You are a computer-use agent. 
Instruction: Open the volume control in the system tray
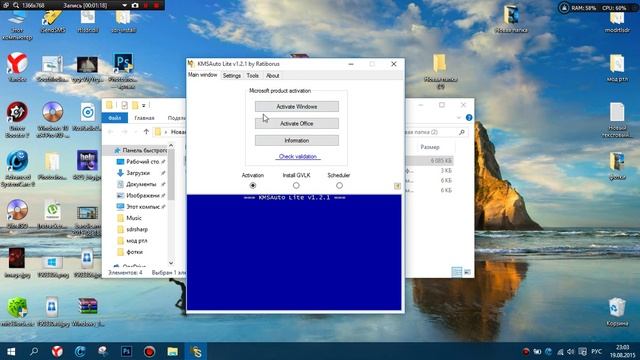pos(571,351)
